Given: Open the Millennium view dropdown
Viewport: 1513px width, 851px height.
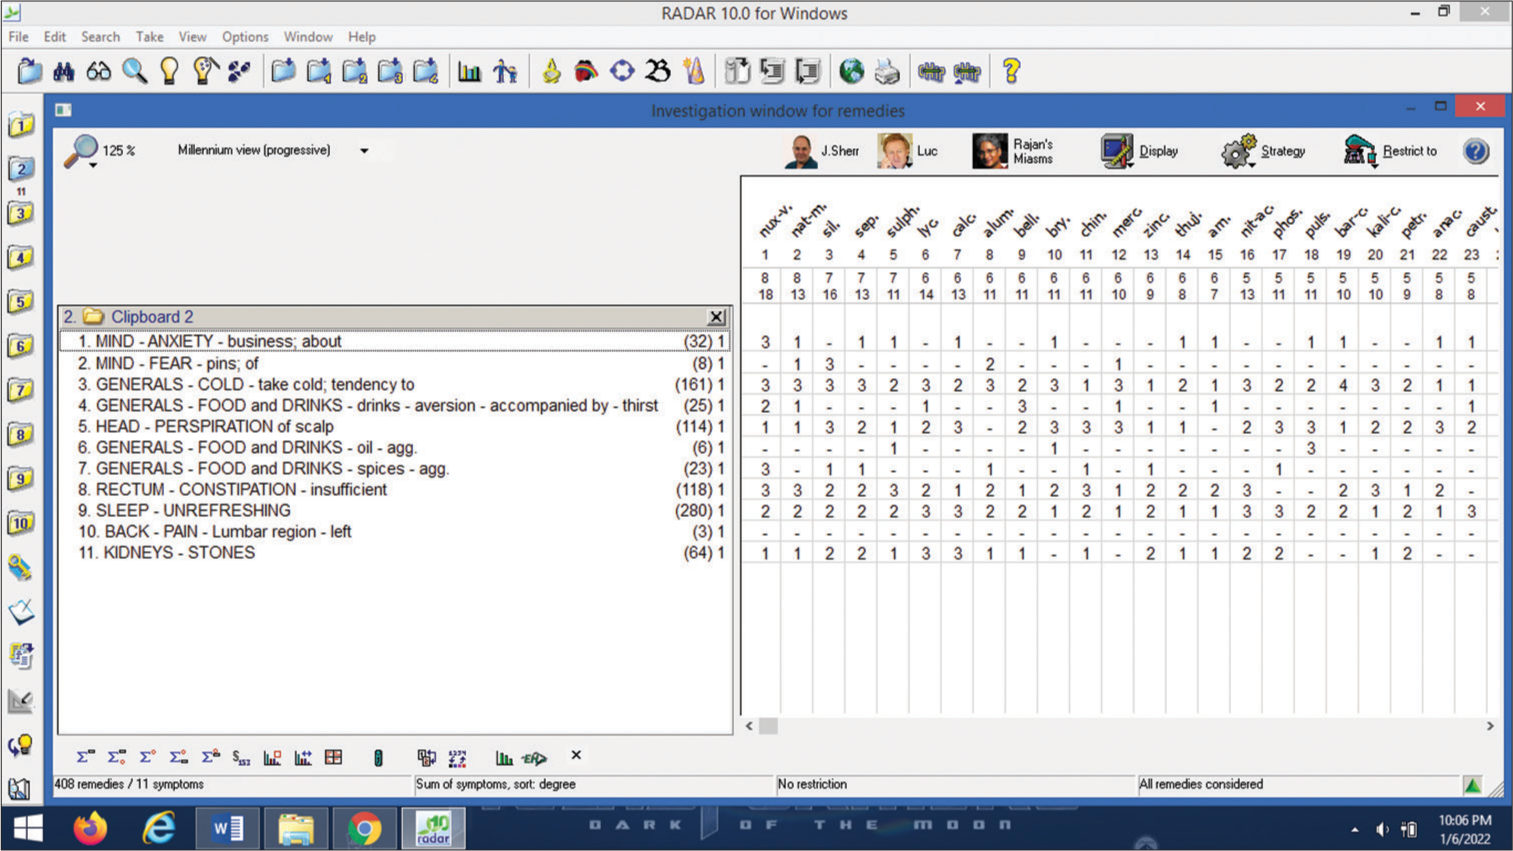Looking at the screenshot, I should coord(364,151).
